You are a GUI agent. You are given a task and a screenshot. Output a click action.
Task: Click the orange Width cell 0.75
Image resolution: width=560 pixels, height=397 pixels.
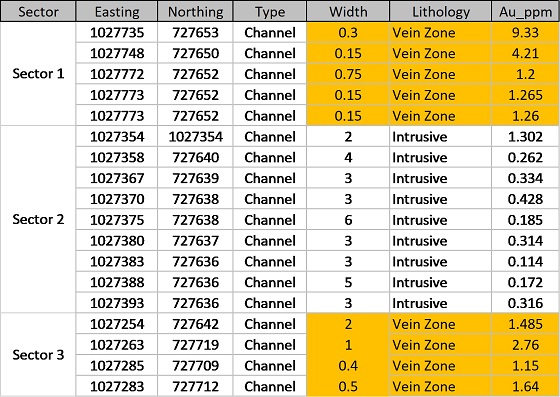(348, 74)
